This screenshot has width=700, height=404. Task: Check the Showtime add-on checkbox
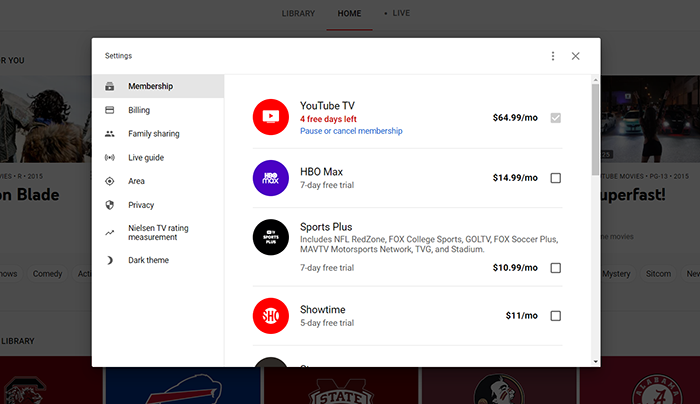(555, 316)
